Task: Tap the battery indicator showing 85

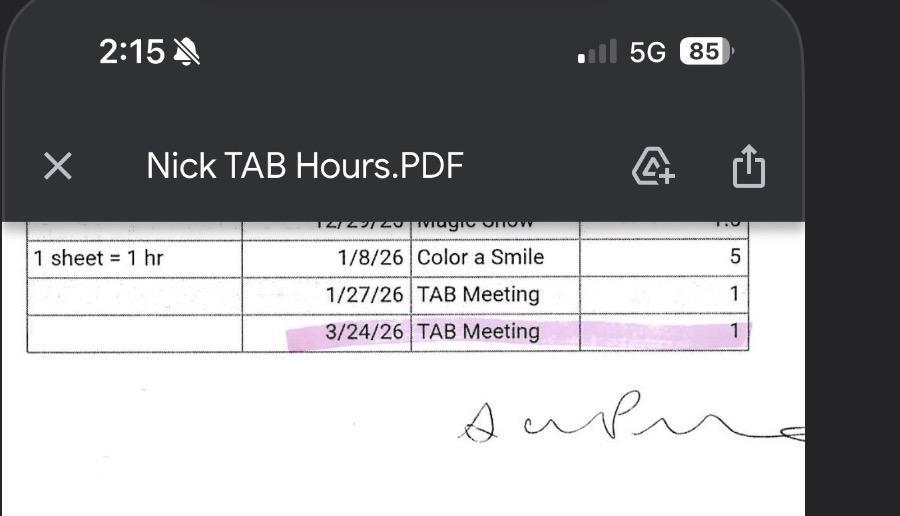Action: (705, 52)
